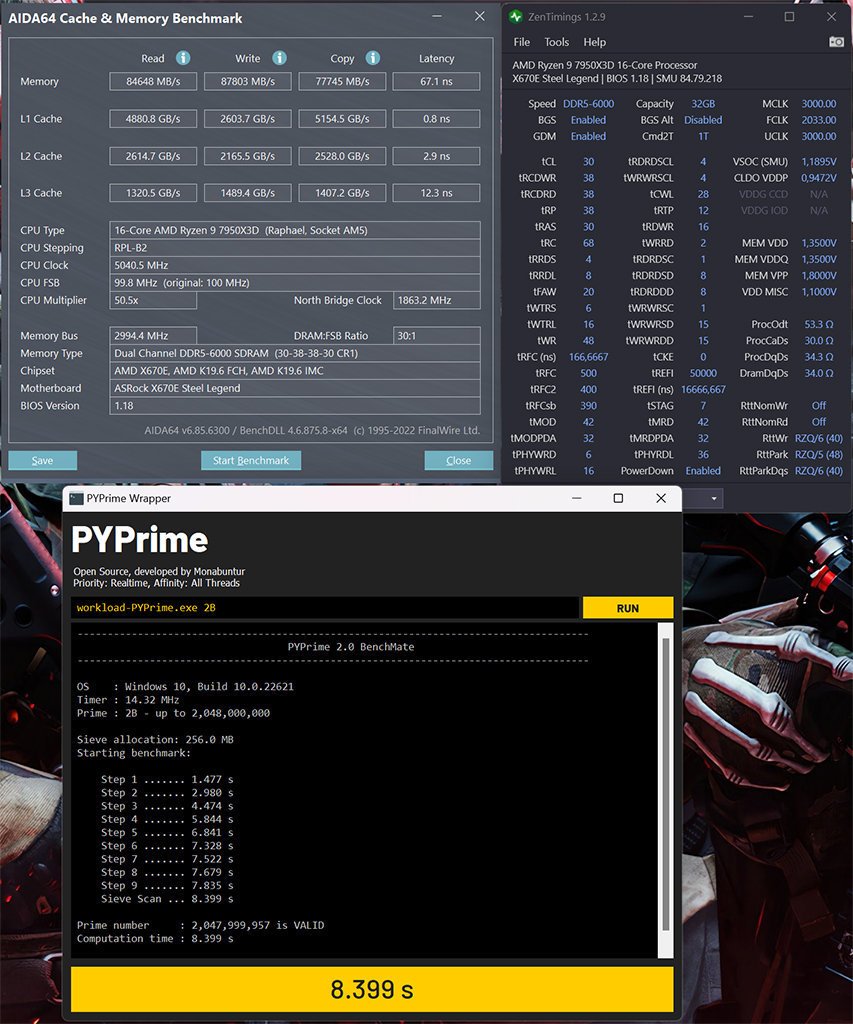Click the tRC value 68 in ZenTimings
853x1024 pixels.
click(588, 243)
